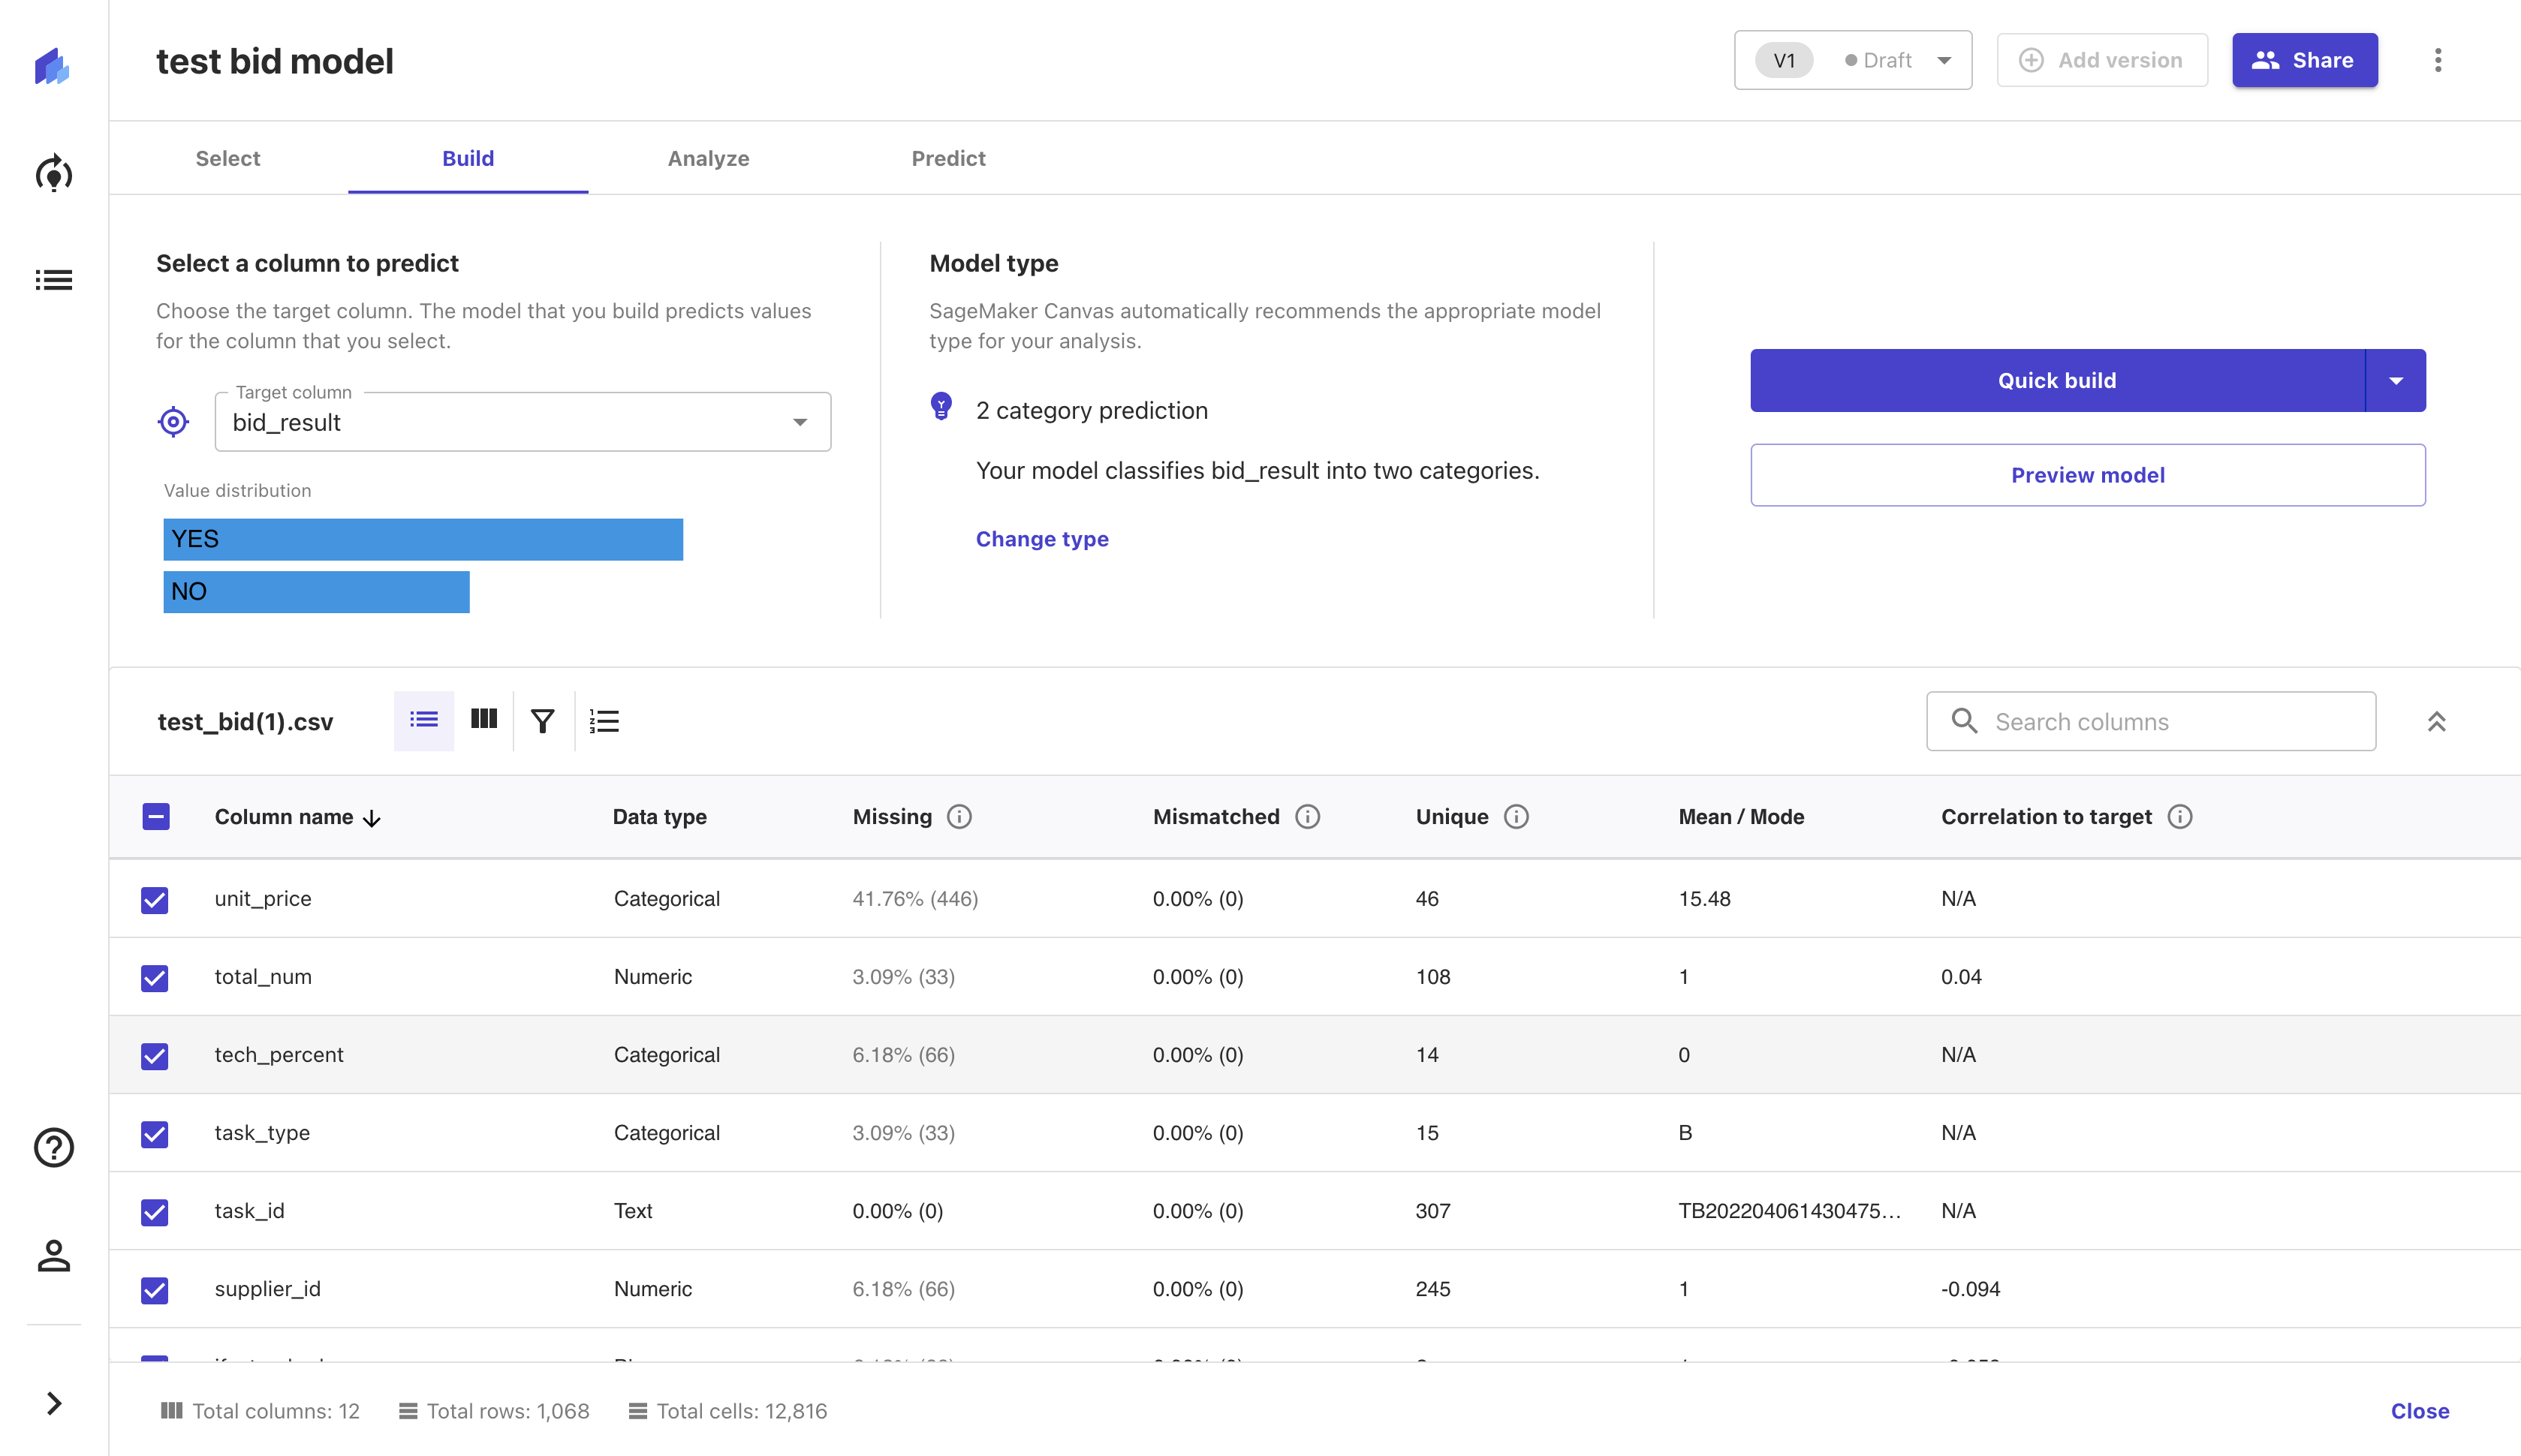
Task: Uncheck the unit_price column checkbox
Action: click(155, 899)
